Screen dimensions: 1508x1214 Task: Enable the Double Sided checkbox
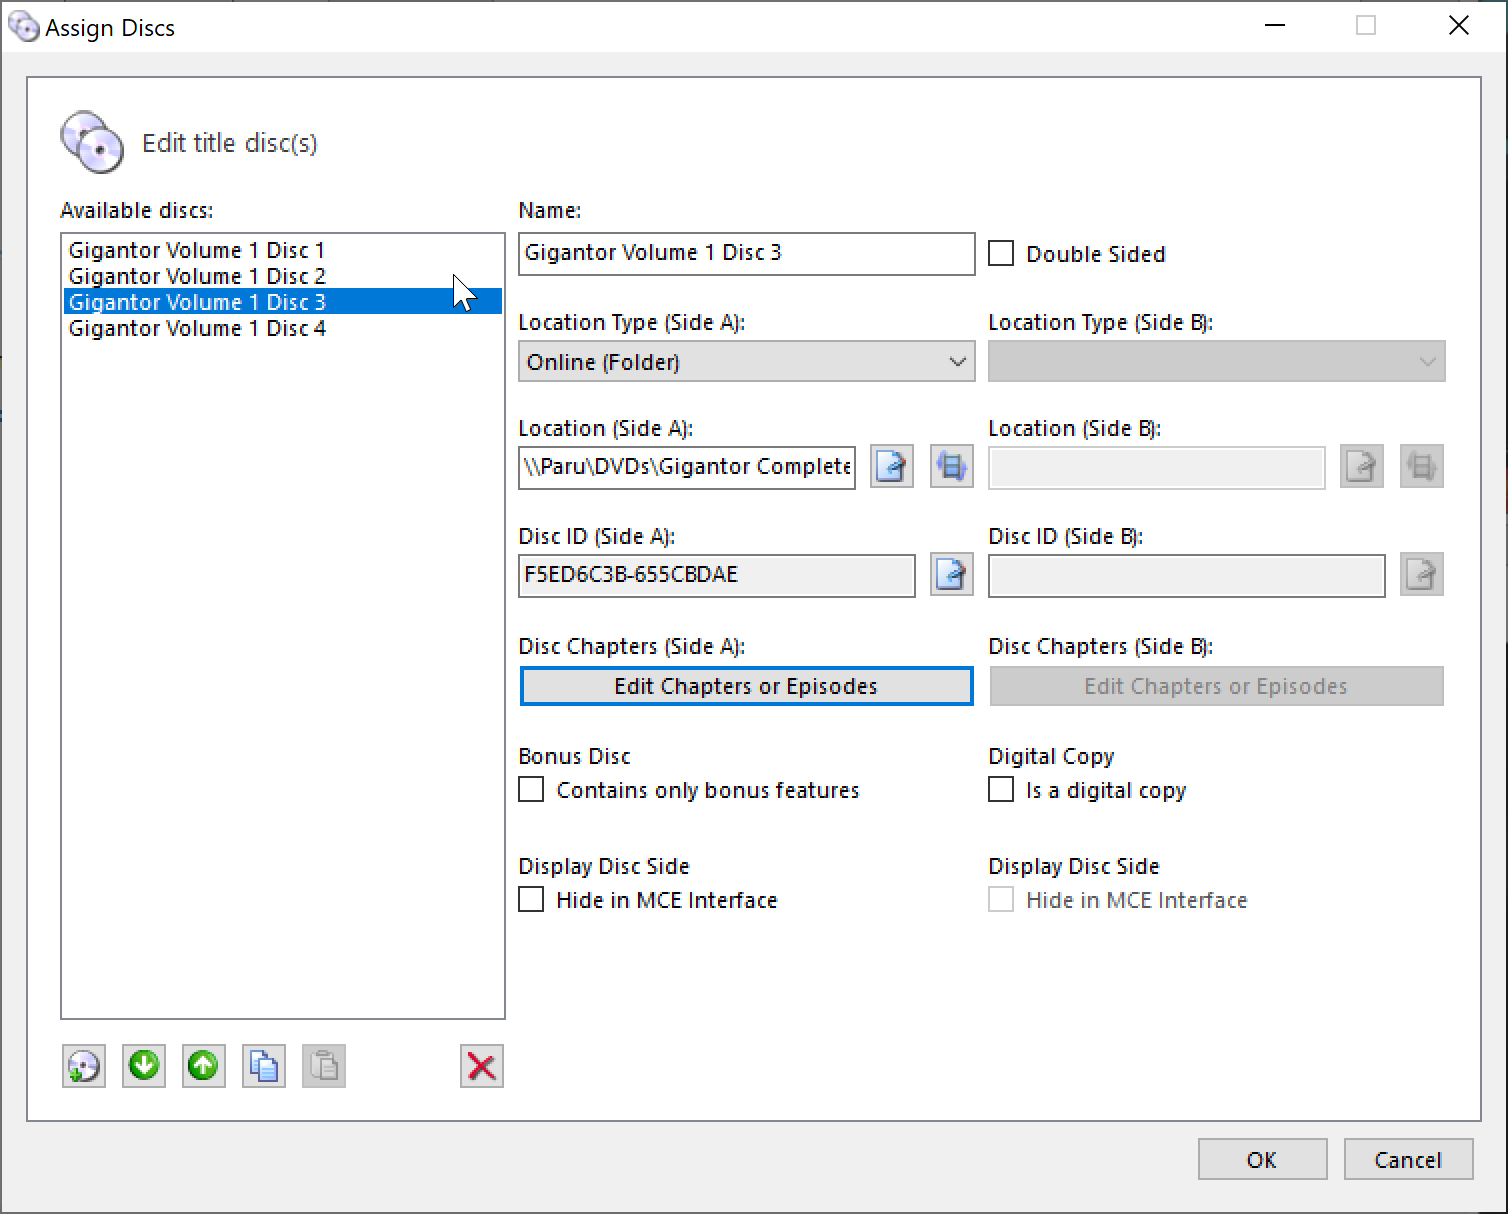point(1001,253)
